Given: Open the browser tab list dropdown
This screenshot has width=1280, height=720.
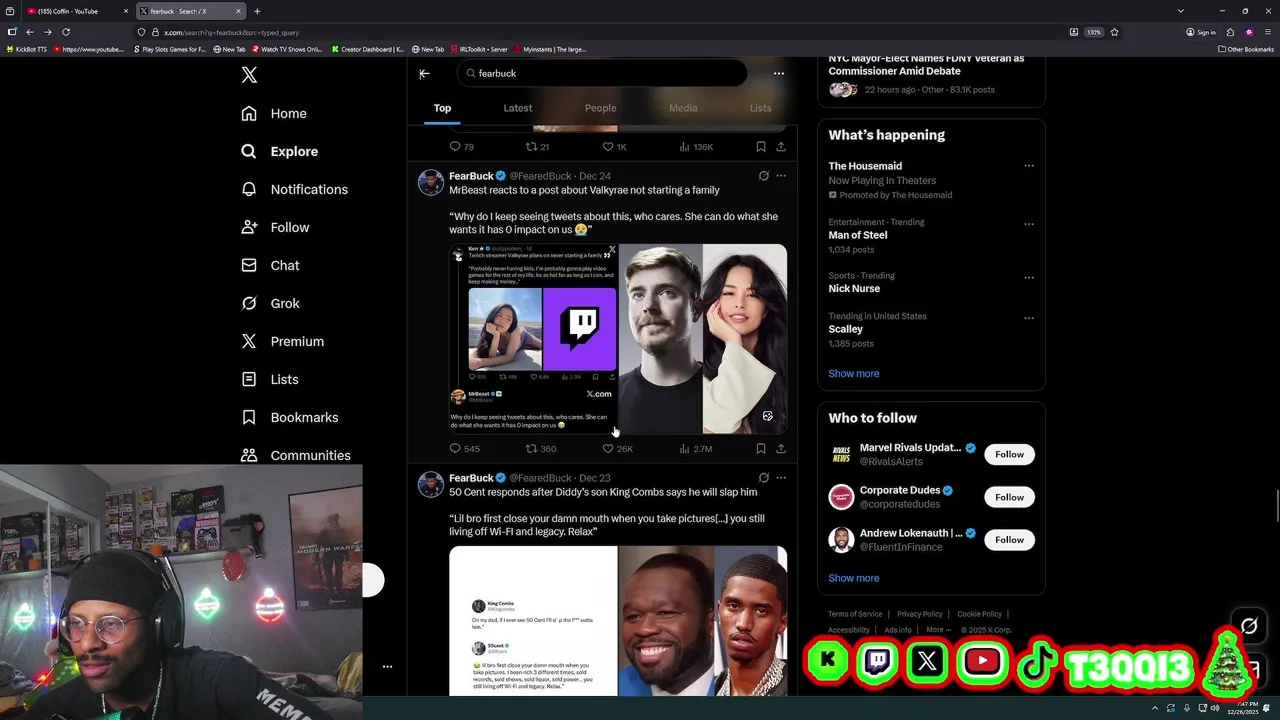Looking at the screenshot, I should [1181, 11].
